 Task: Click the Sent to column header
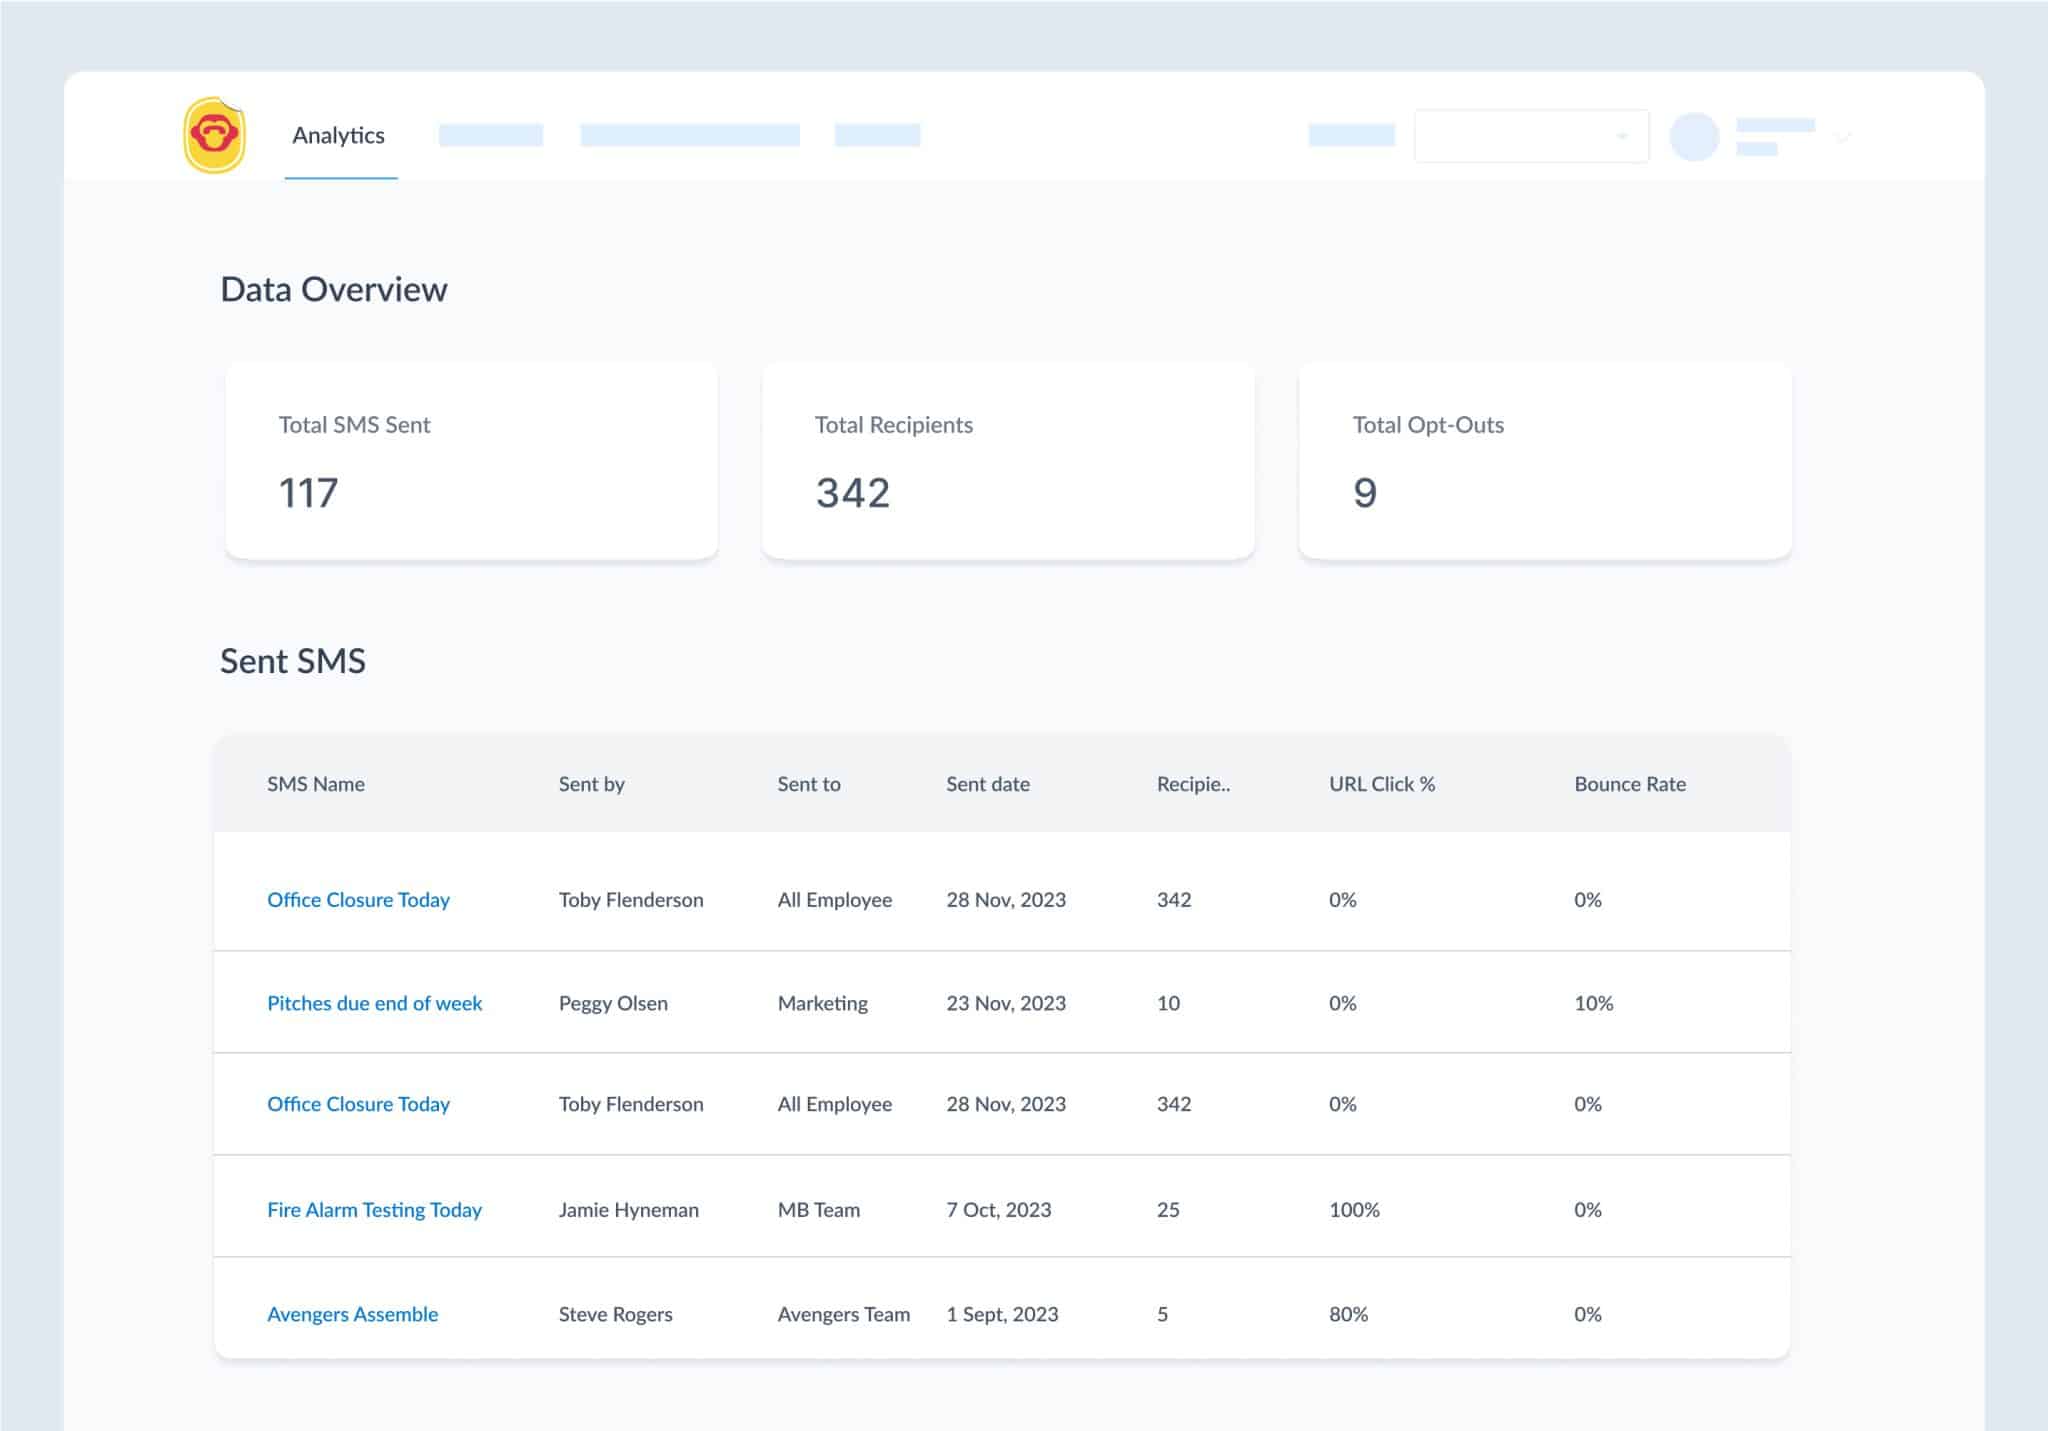(x=808, y=784)
